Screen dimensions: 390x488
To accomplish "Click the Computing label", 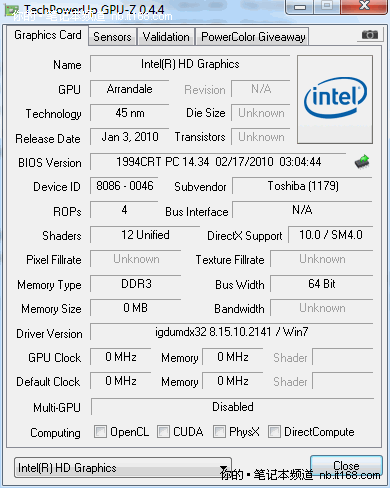I will click(55, 433).
